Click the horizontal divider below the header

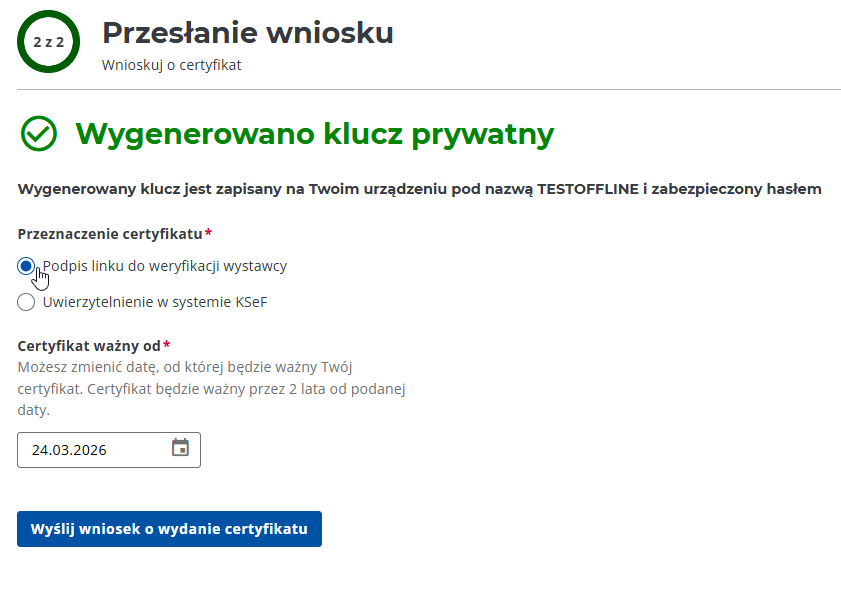point(429,90)
